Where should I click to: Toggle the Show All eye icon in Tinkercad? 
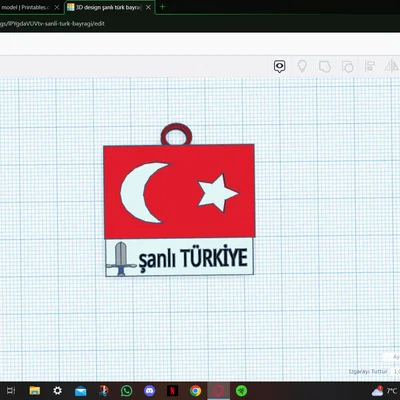click(279, 66)
